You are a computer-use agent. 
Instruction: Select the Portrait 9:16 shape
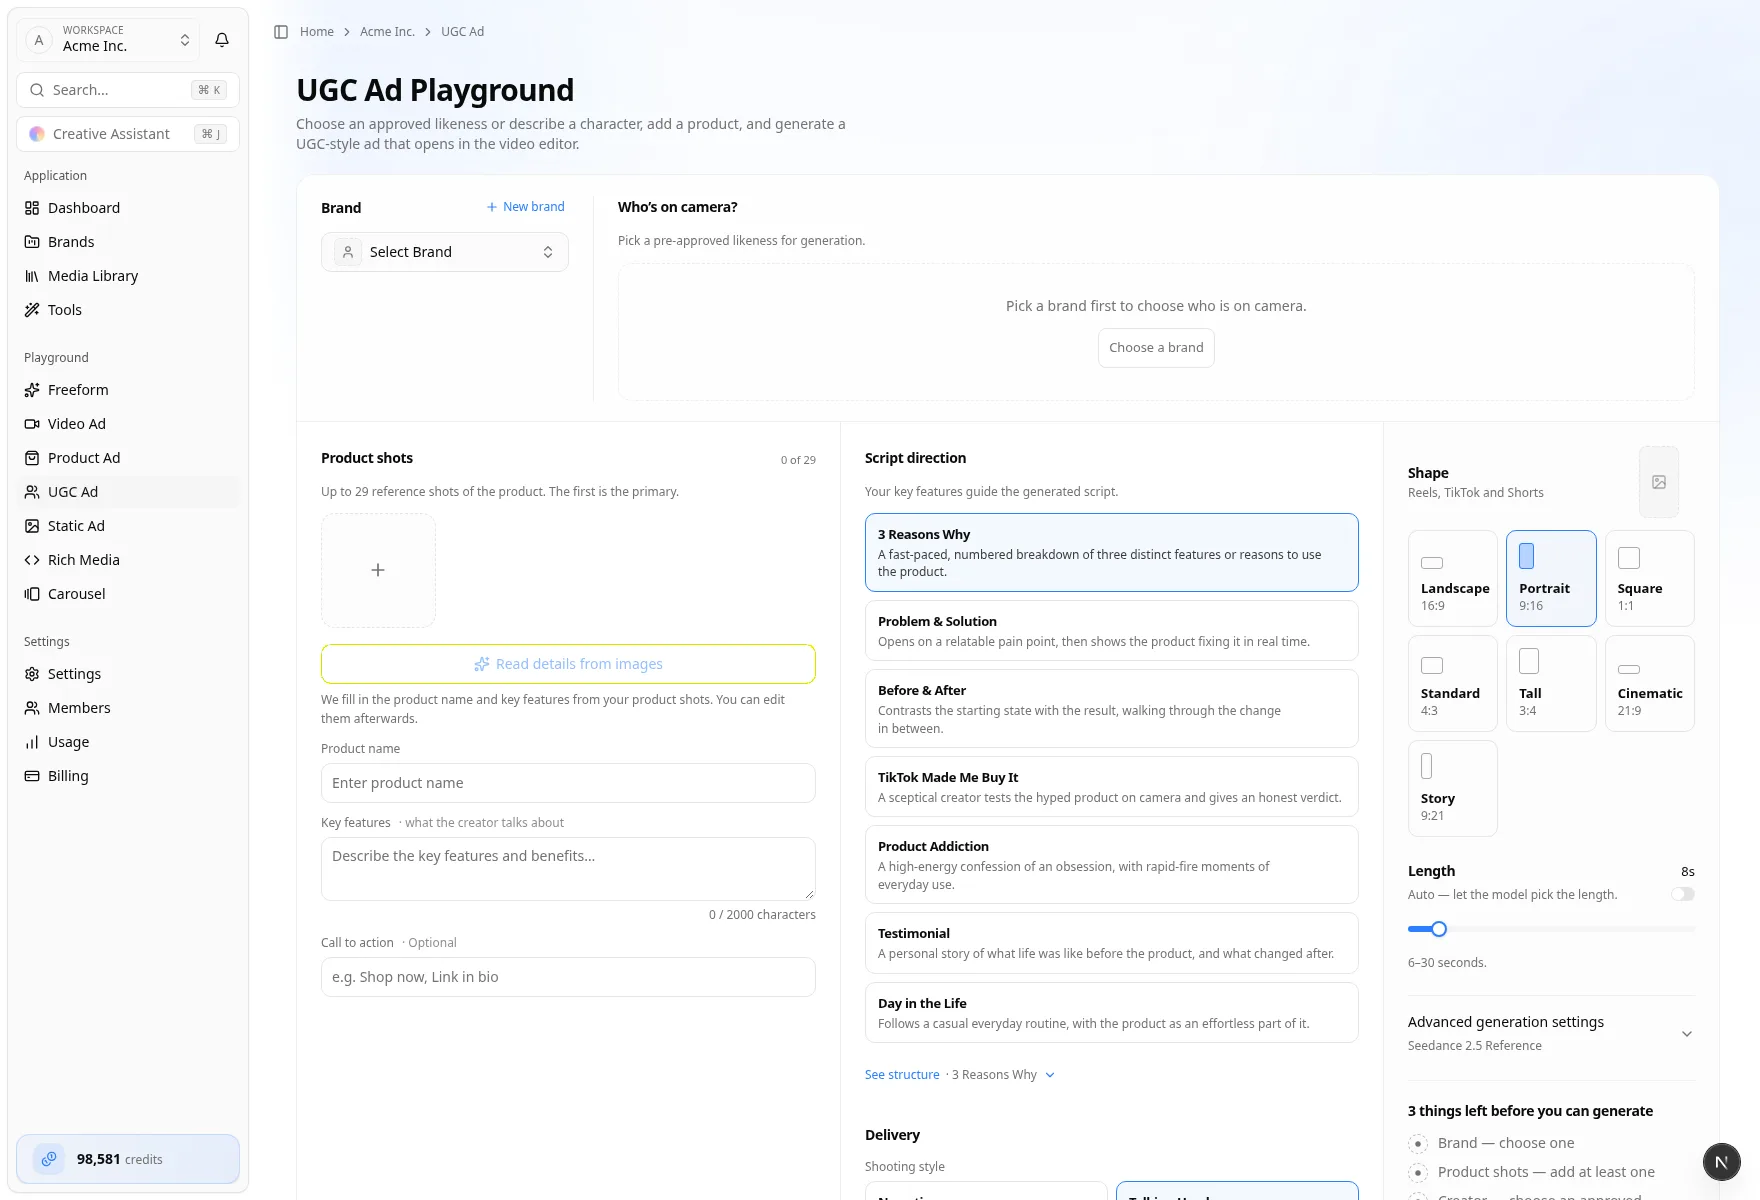pyautogui.click(x=1551, y=578)
